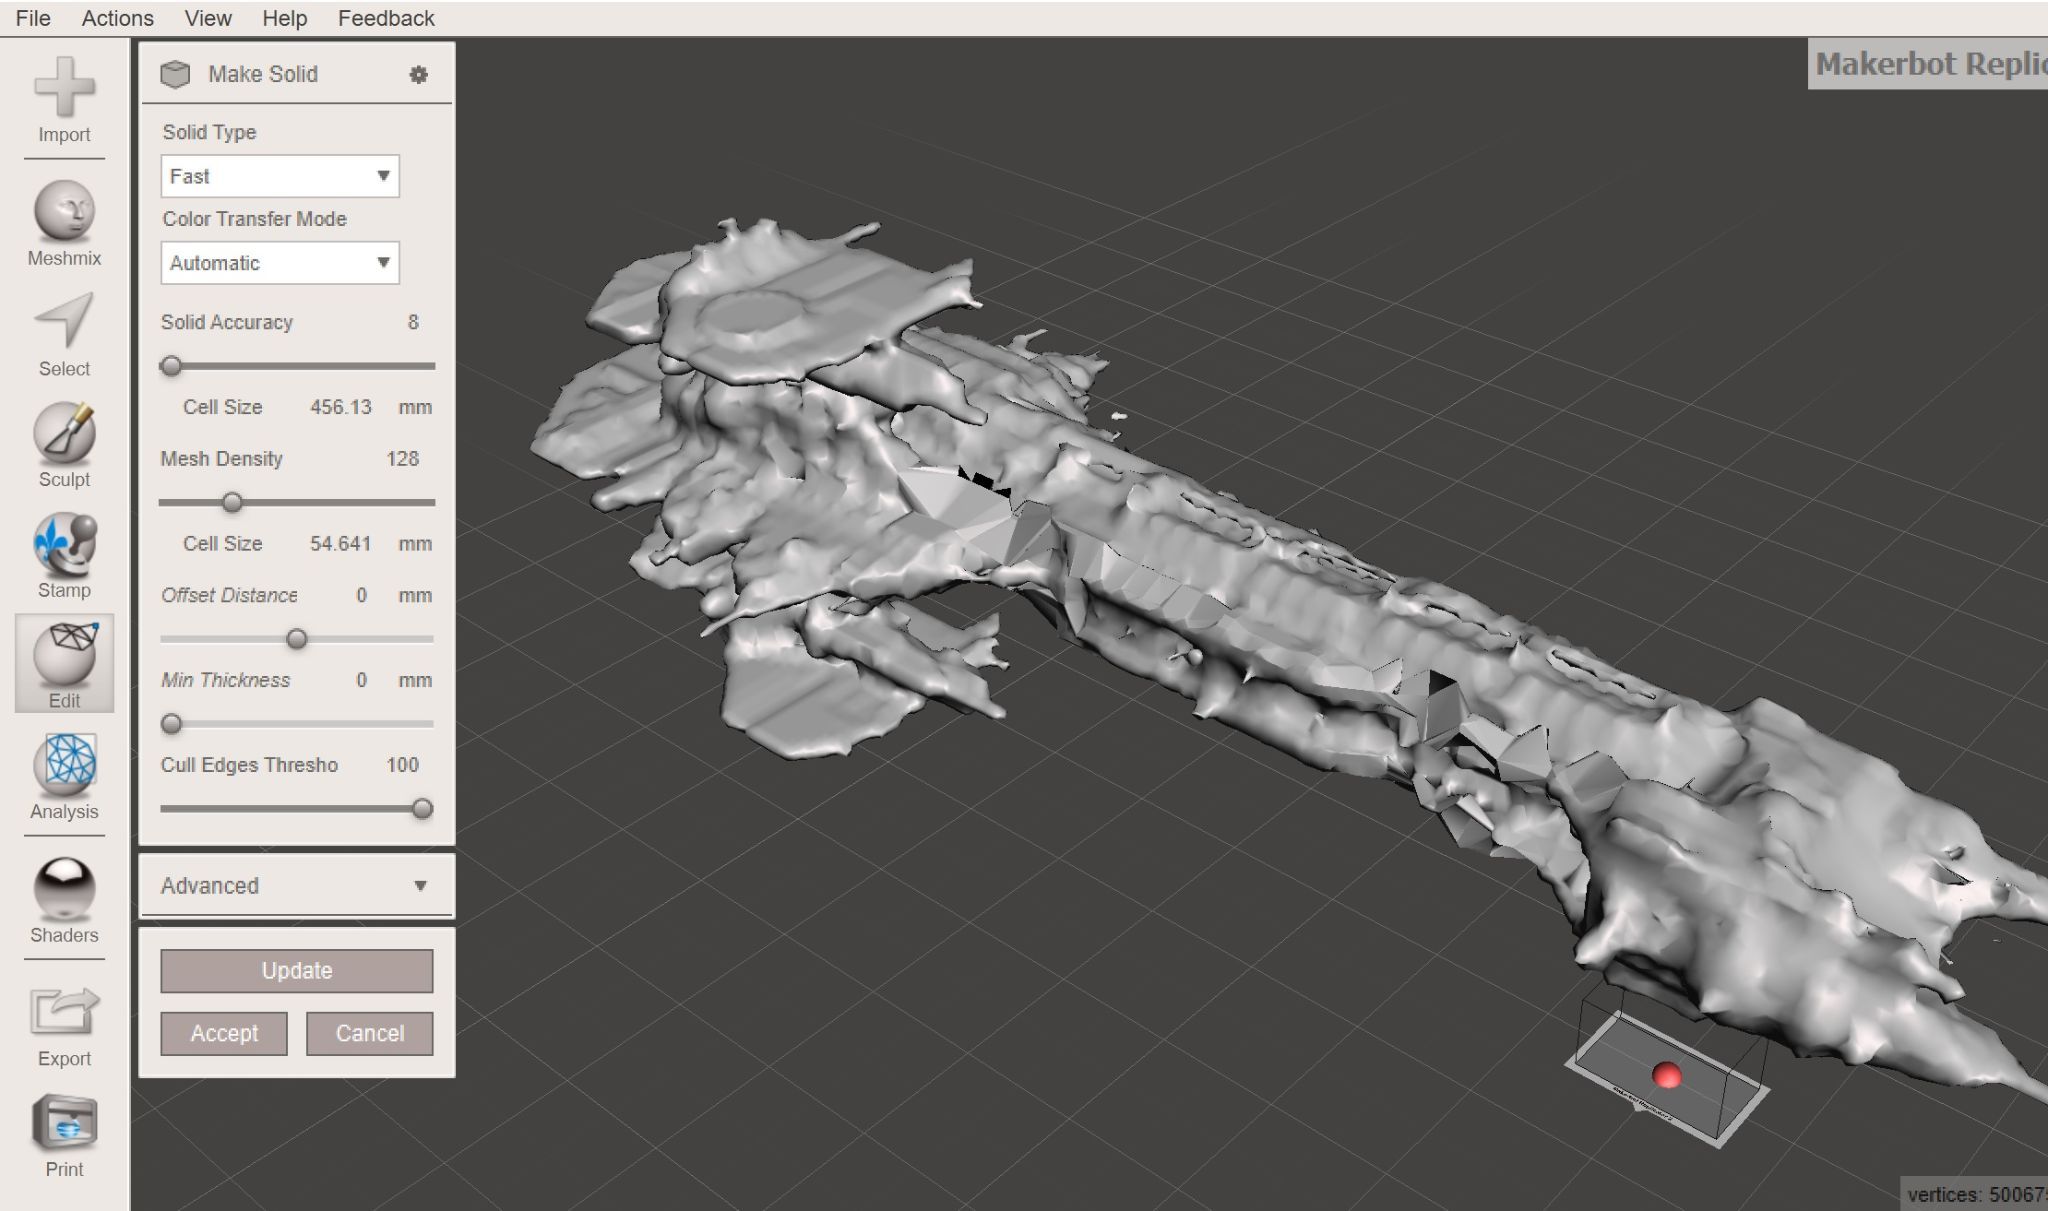Expand the Advanced section
Viewport: 2048px width, 1211px height.
297,886
